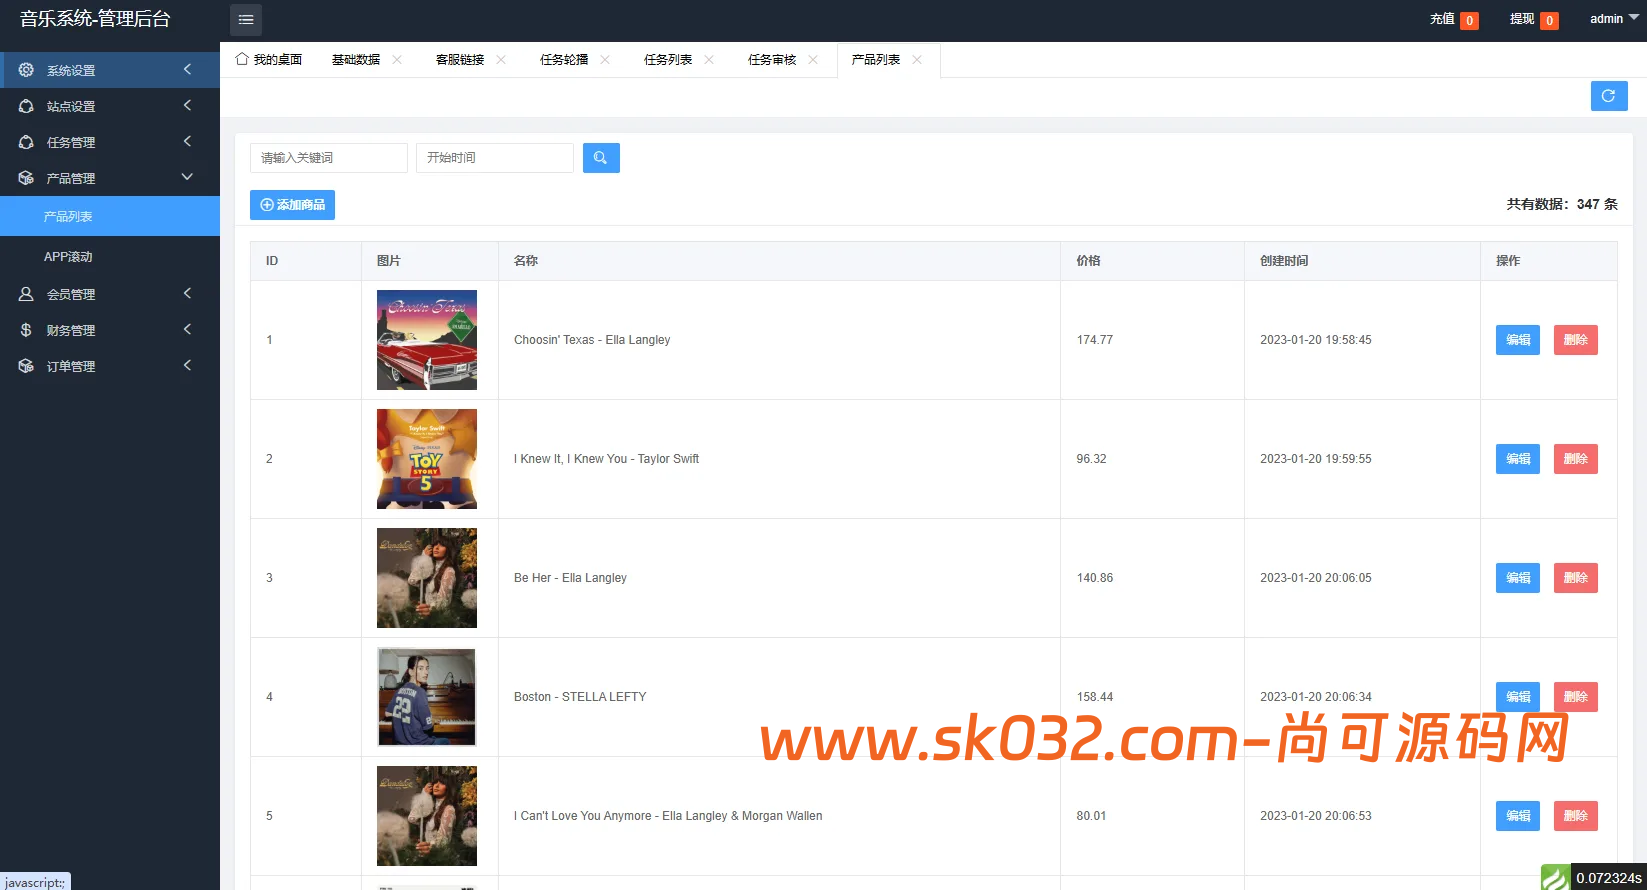The width and height of the screenshot is (1647, 890).
Task: Open the admin user dropdown
Action: click(x=1614, y=19)
